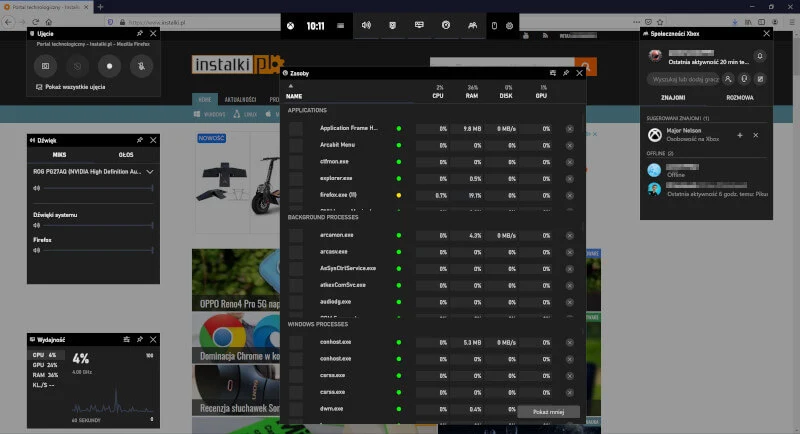Click the record last 30 seconds button
The height and width of the screenshot is (434, 800).
coord(77,66)
